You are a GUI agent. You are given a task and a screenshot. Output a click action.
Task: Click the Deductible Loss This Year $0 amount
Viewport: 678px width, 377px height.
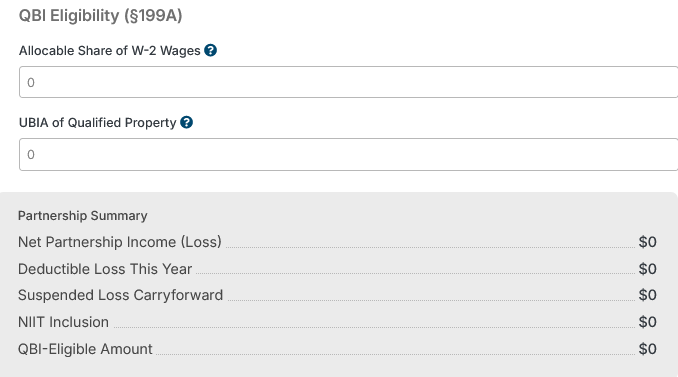click(x=647, y=269)
